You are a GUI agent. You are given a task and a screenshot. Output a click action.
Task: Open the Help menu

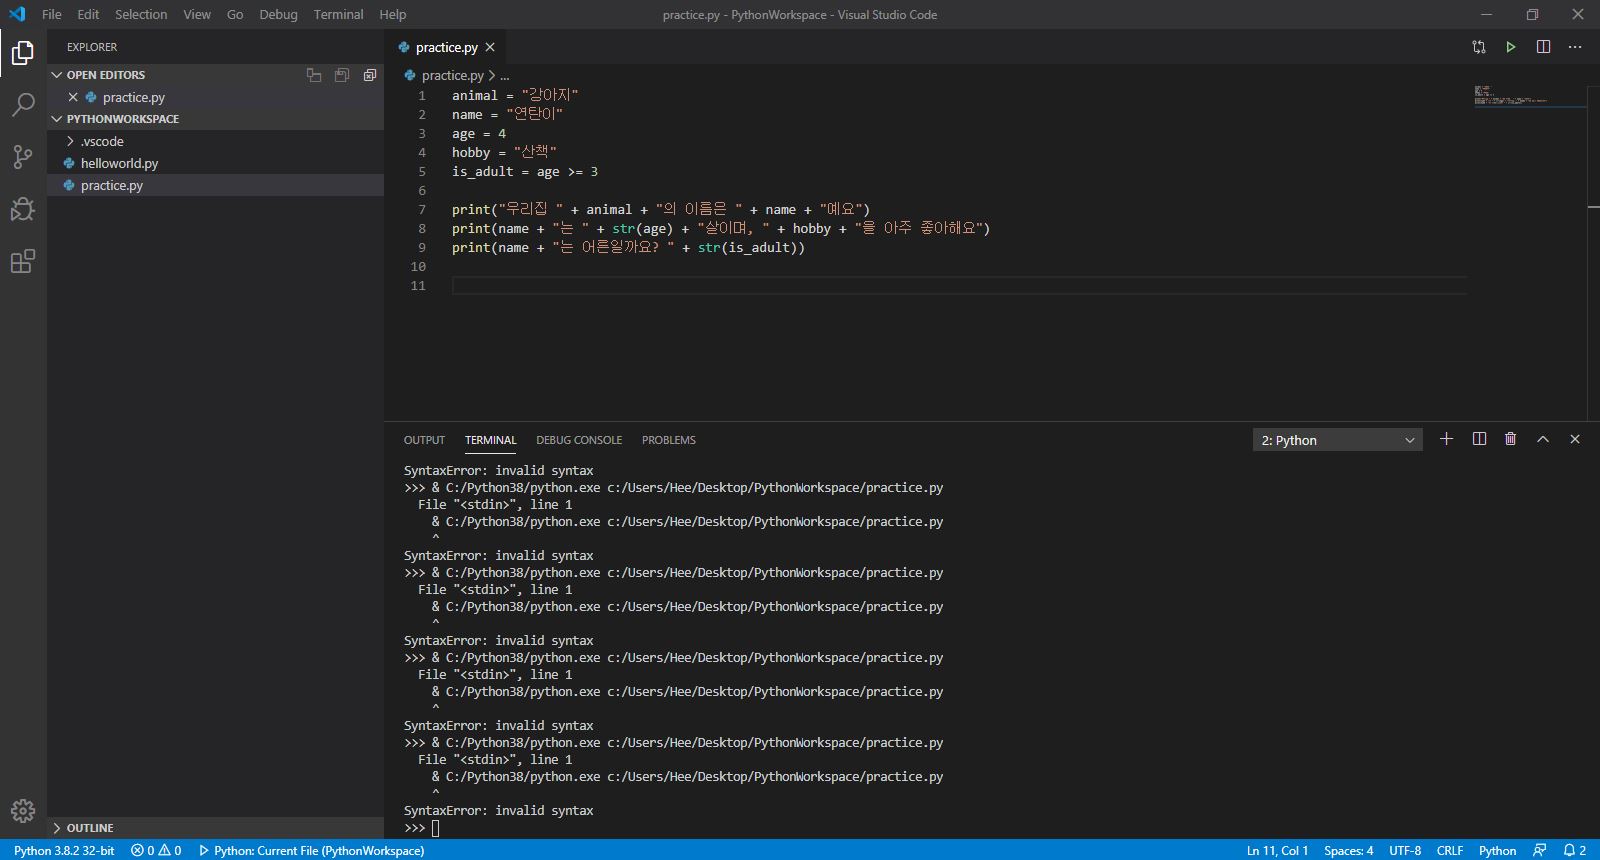pos(393,14)
